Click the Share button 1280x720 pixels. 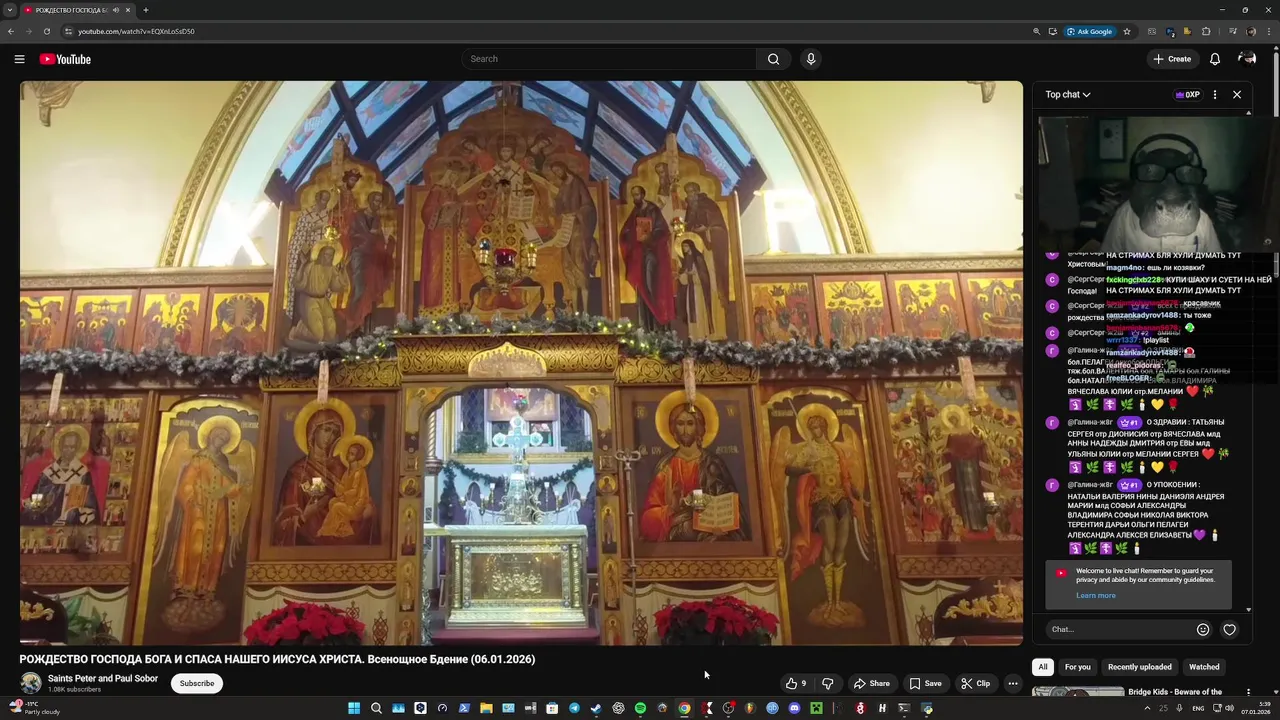pyautogui.click(x=871, y=684)
